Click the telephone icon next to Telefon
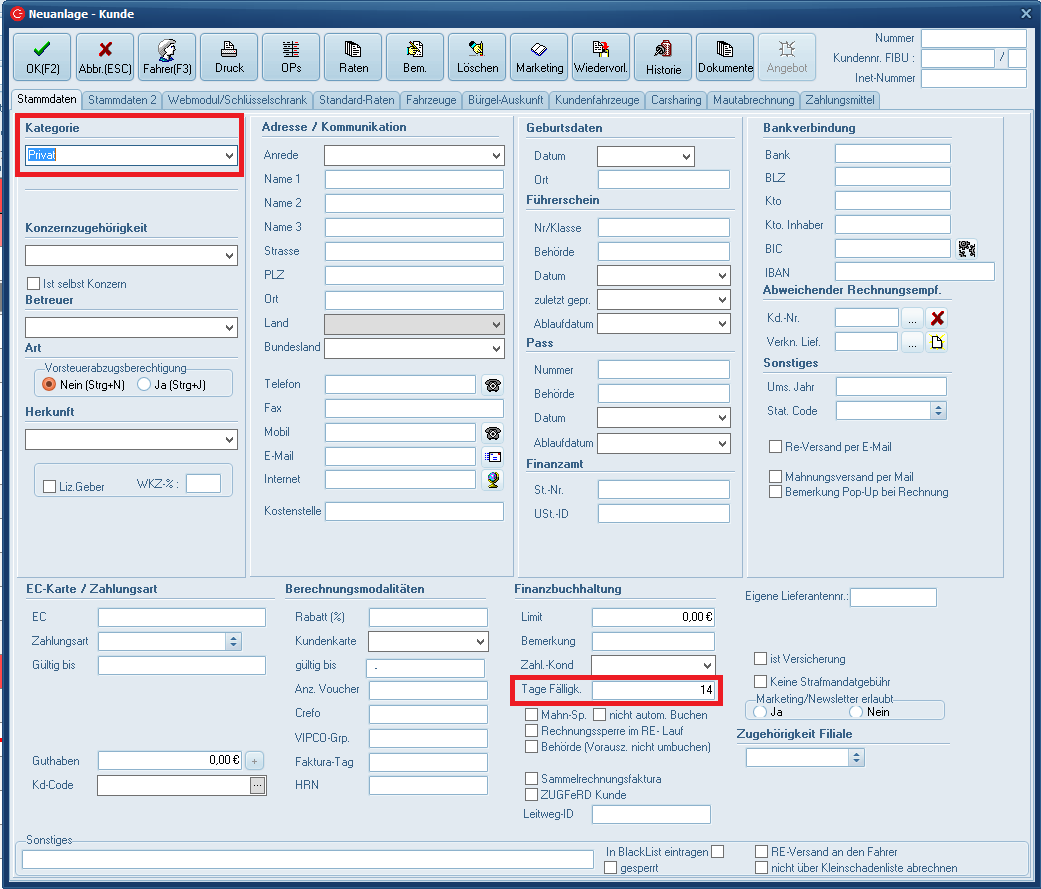This screenshot has width=1041, height=889. pyautogui.click(x=492, y=385)
